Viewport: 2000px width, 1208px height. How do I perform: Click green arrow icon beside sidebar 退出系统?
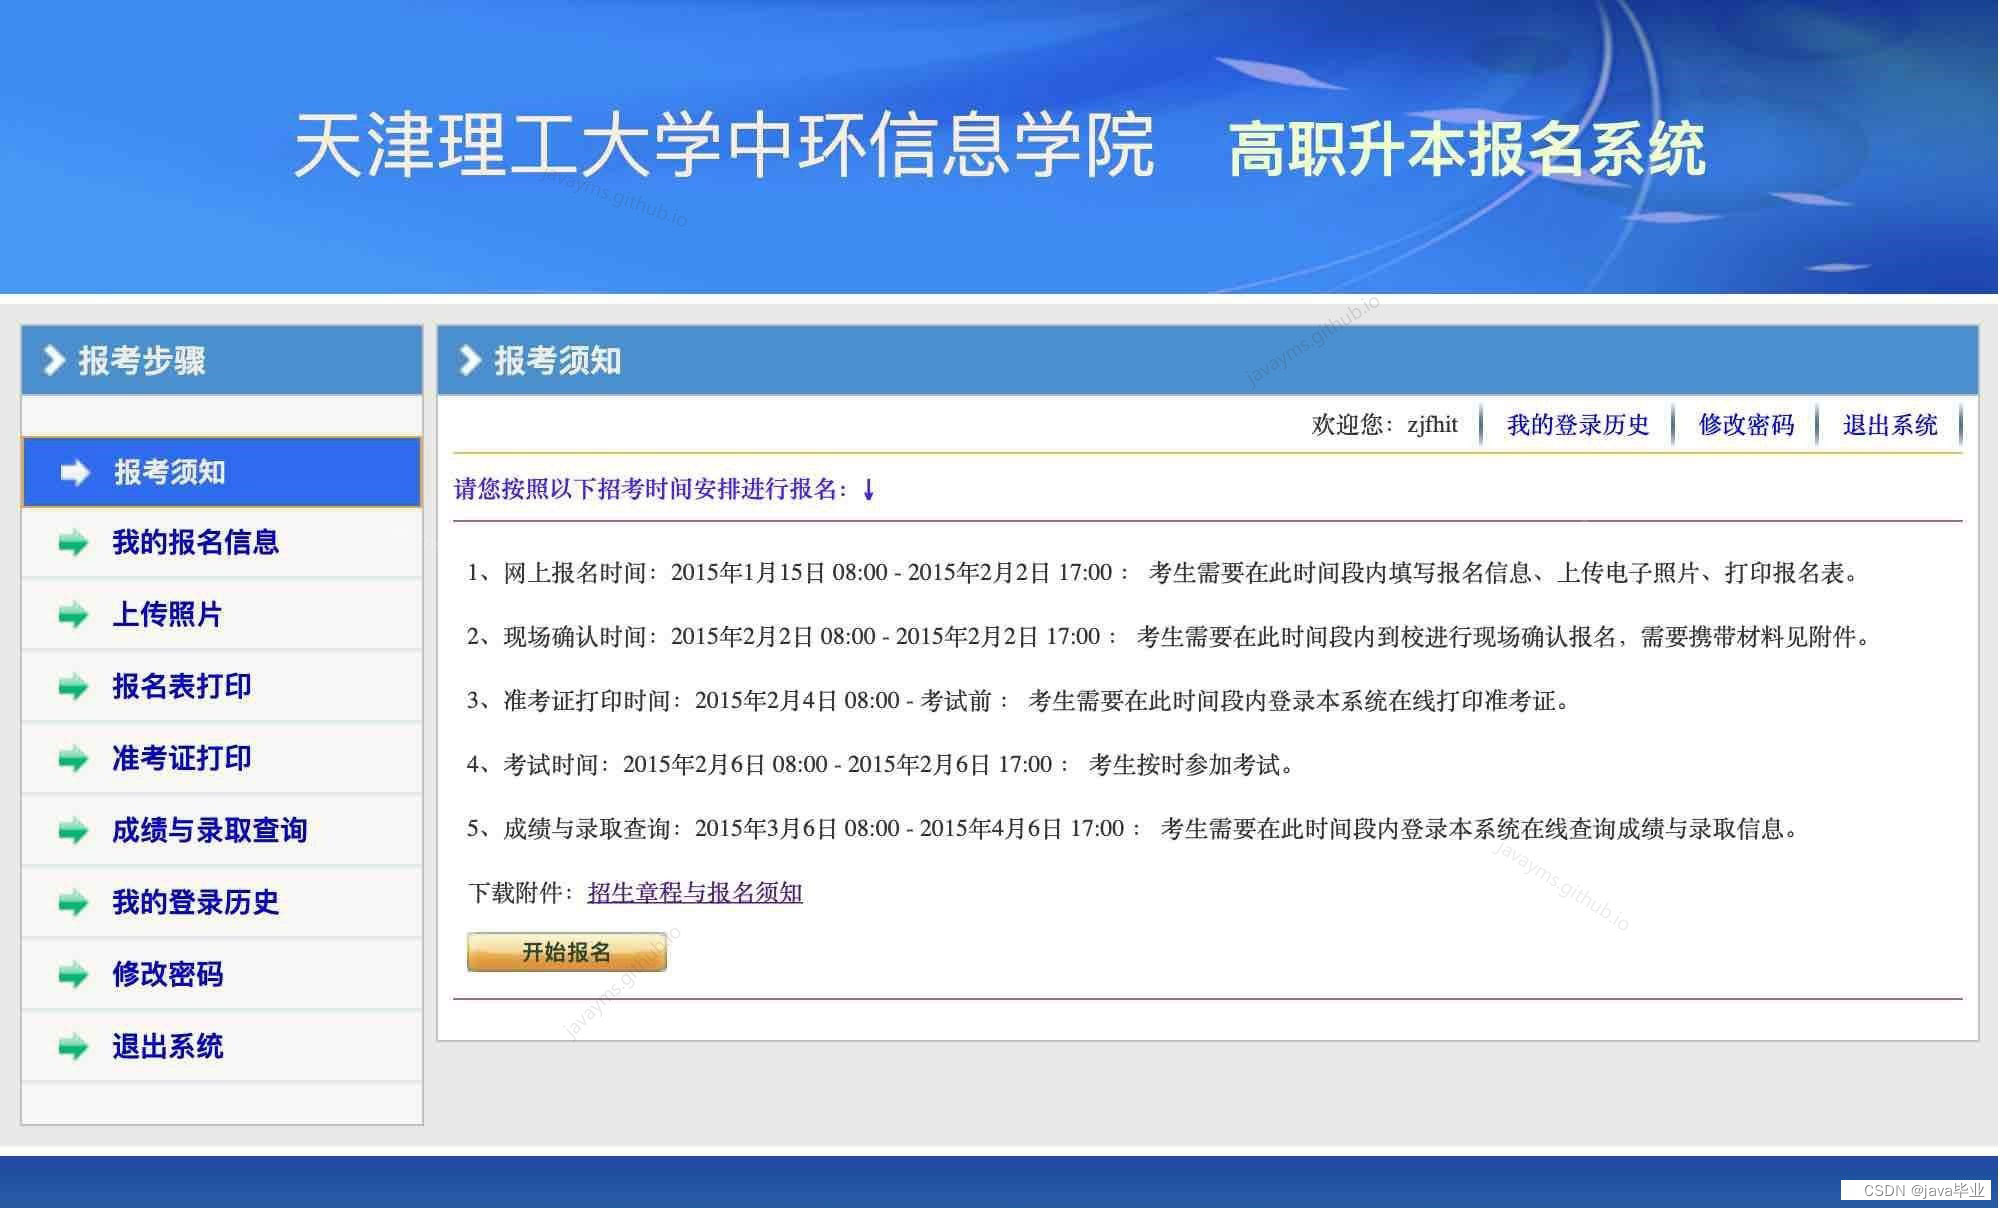point(73,1047)
